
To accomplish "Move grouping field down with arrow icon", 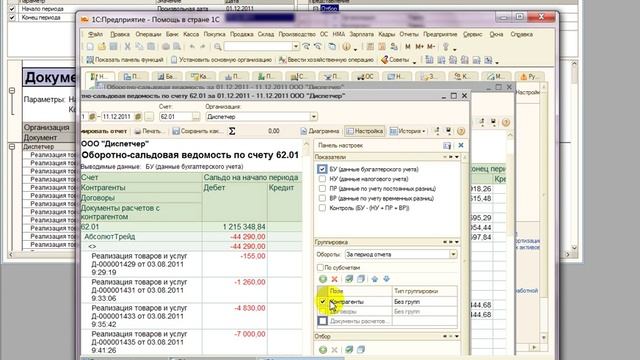I will pyautogui.click(x=386, y=279).
